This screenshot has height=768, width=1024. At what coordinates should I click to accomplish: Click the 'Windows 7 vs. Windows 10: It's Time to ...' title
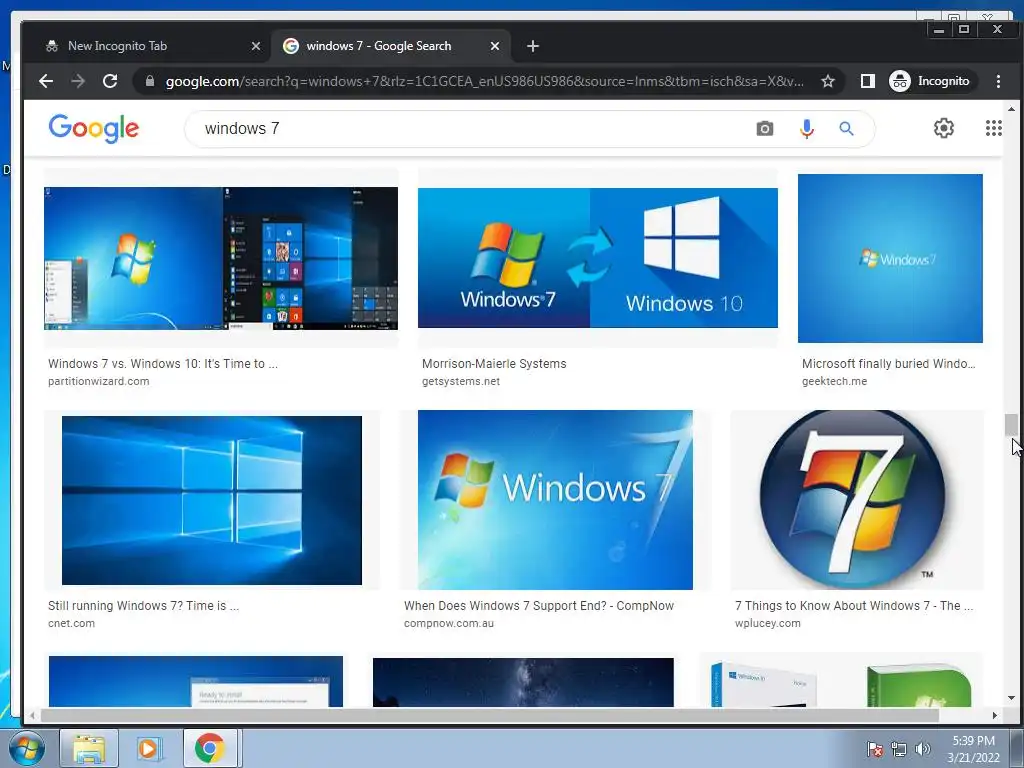click(163, 364)
